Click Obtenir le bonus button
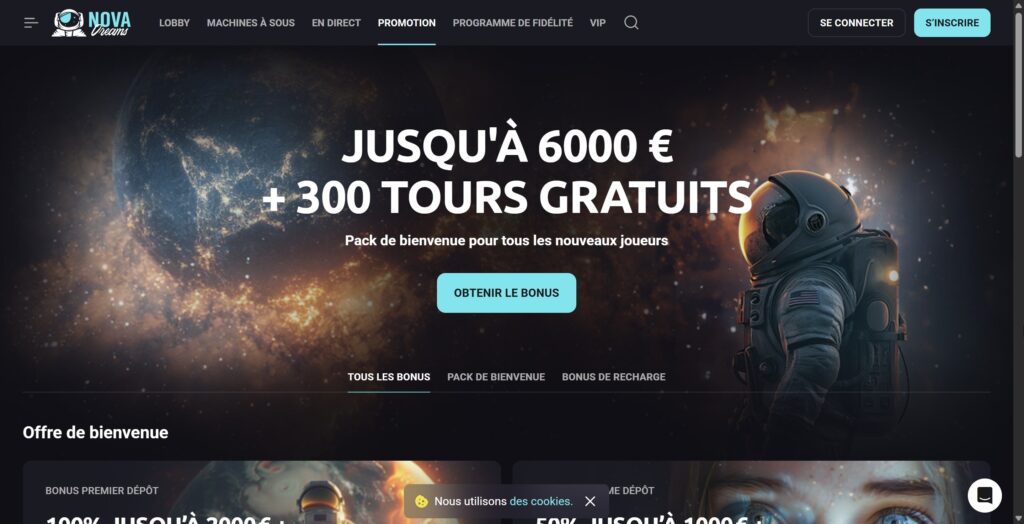 click(507, 293)
